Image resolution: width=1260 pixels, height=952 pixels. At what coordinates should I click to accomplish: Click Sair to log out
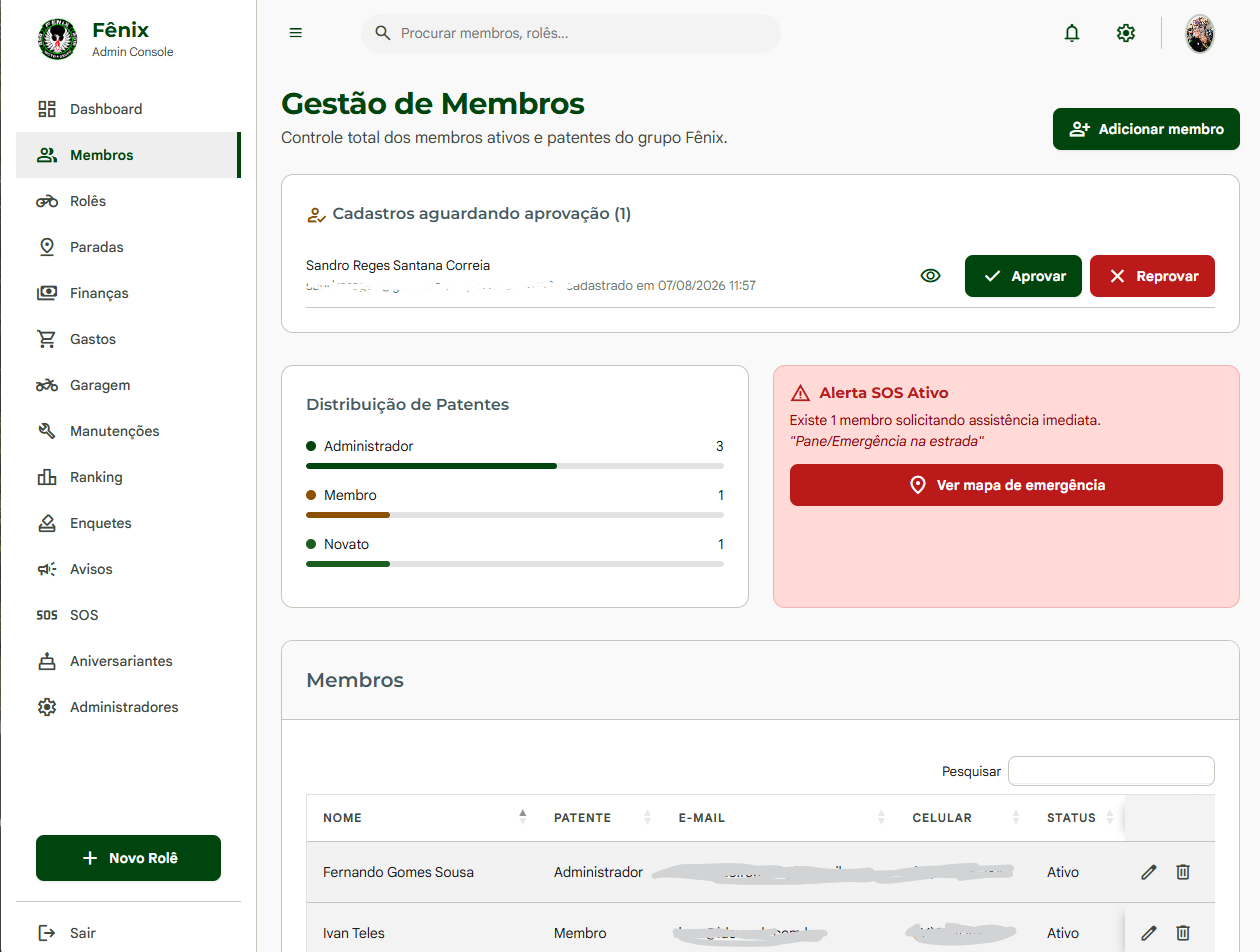128,933
